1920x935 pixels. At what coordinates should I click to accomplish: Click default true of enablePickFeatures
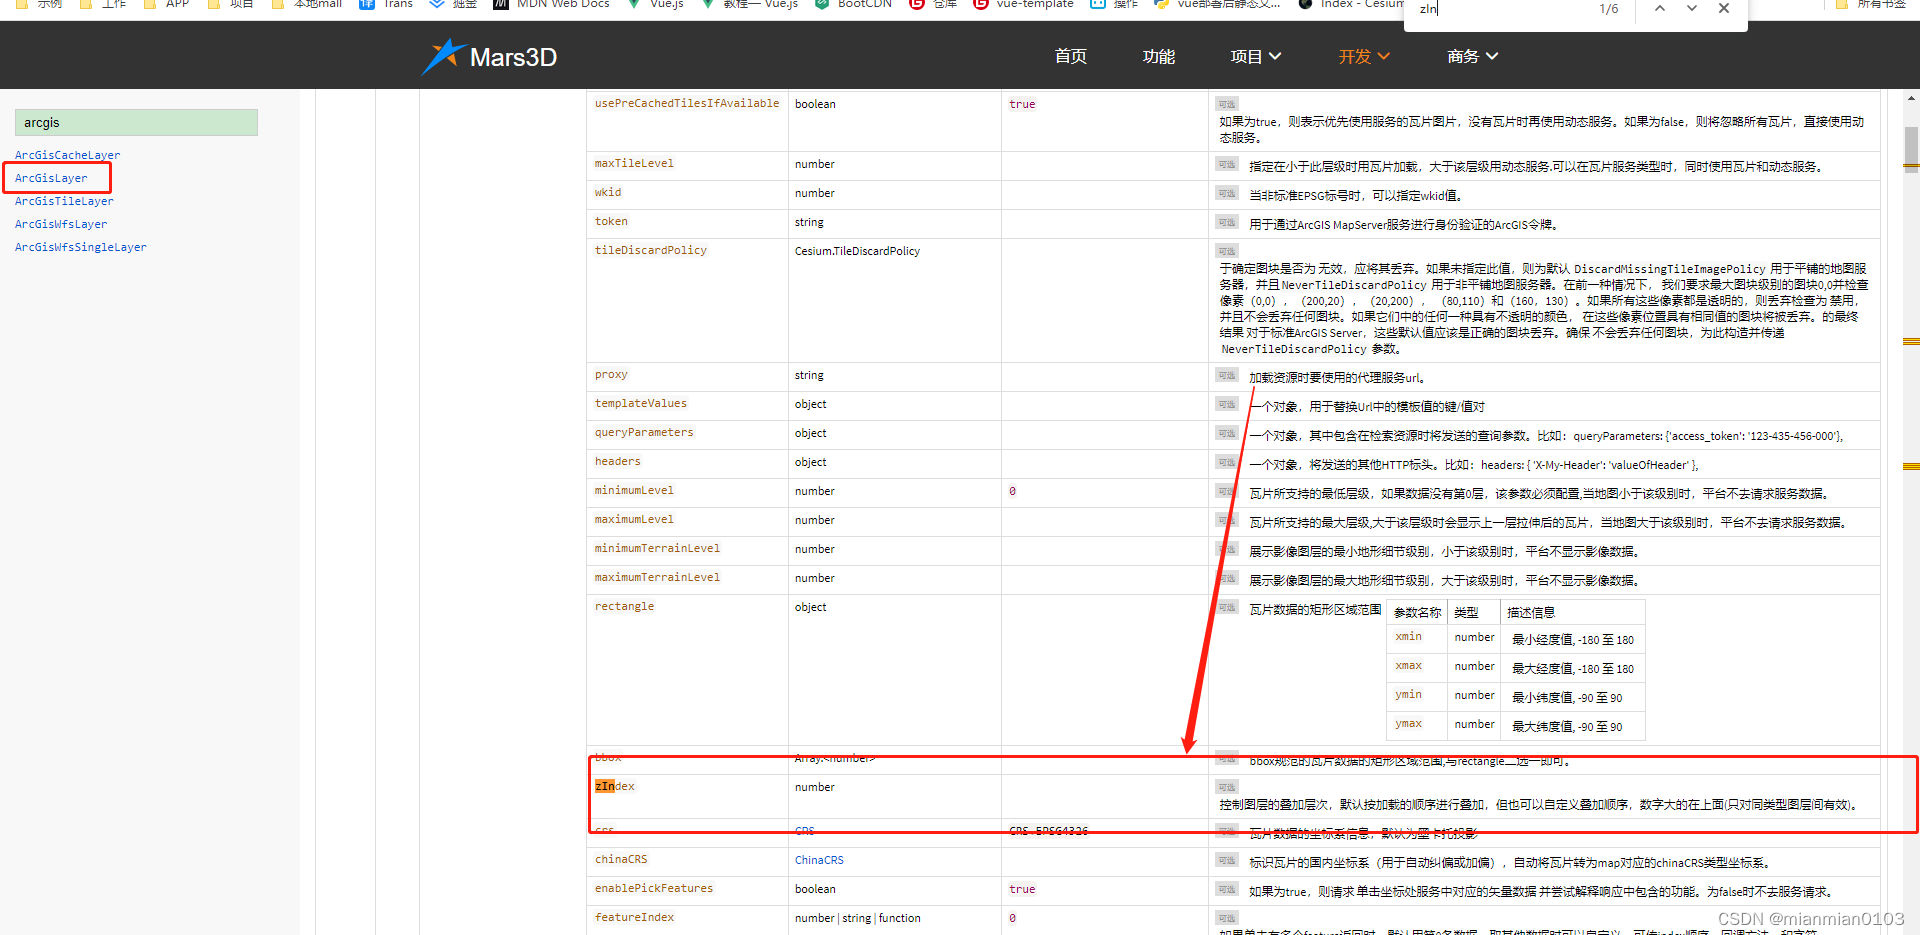(1022, 889)
